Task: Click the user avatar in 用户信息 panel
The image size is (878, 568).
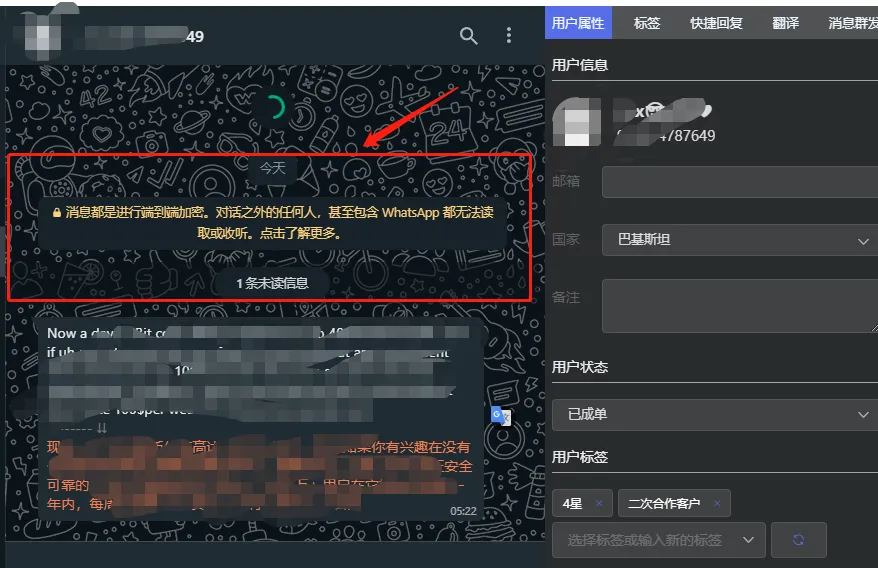Action: coord(577,122)
